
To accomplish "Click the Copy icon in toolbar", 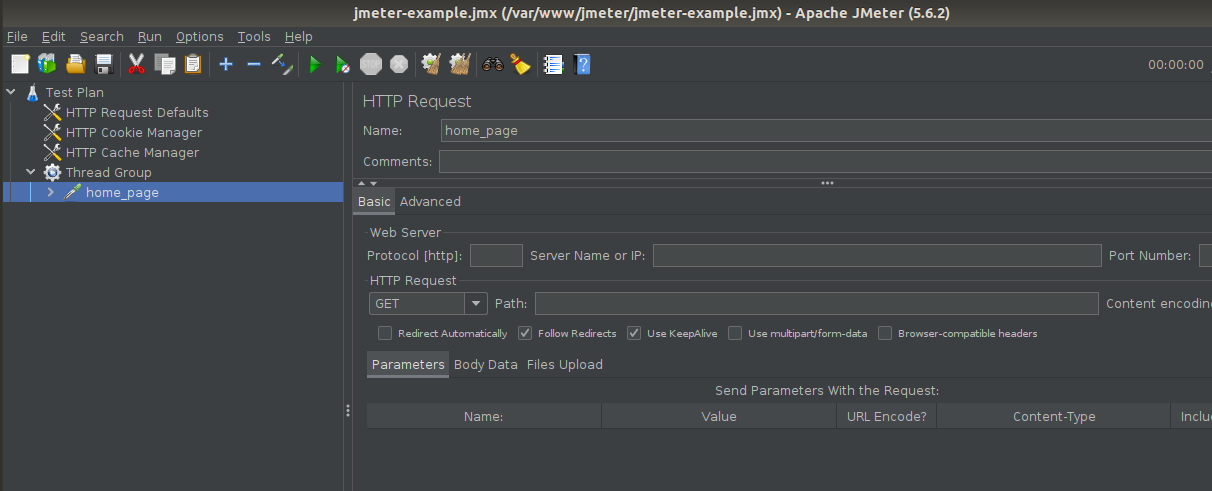I will point(165,64).
